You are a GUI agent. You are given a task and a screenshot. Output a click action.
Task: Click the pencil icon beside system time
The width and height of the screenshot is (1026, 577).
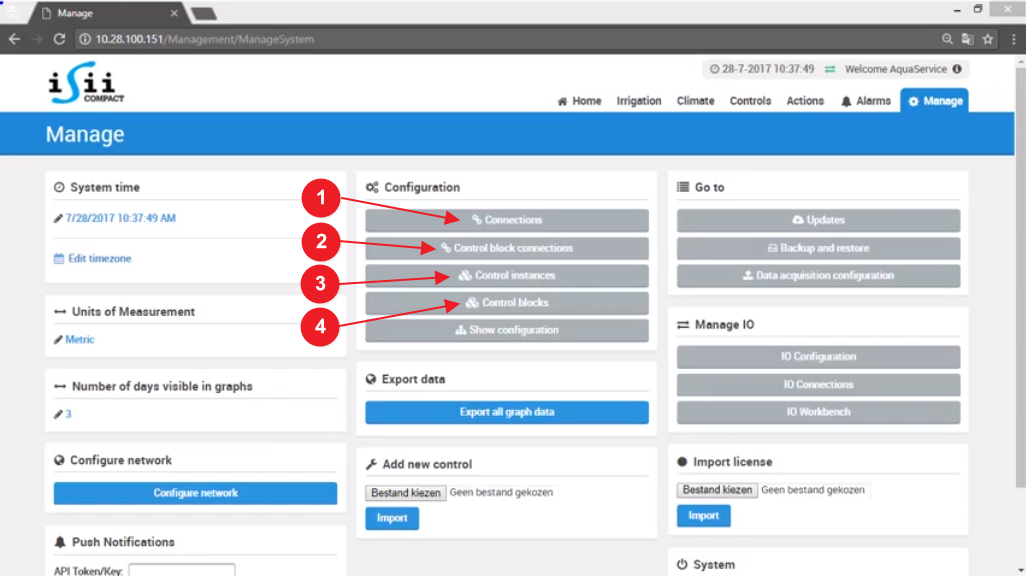coord(58,219)
